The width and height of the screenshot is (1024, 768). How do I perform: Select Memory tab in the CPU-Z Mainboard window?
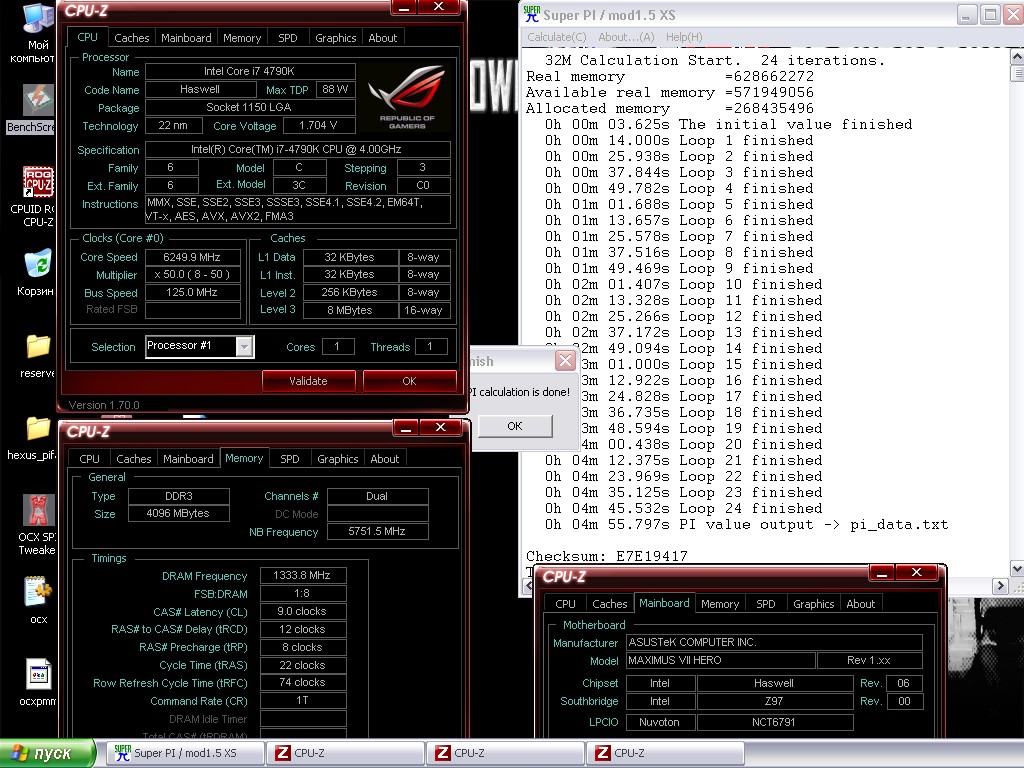pos(720,604)
